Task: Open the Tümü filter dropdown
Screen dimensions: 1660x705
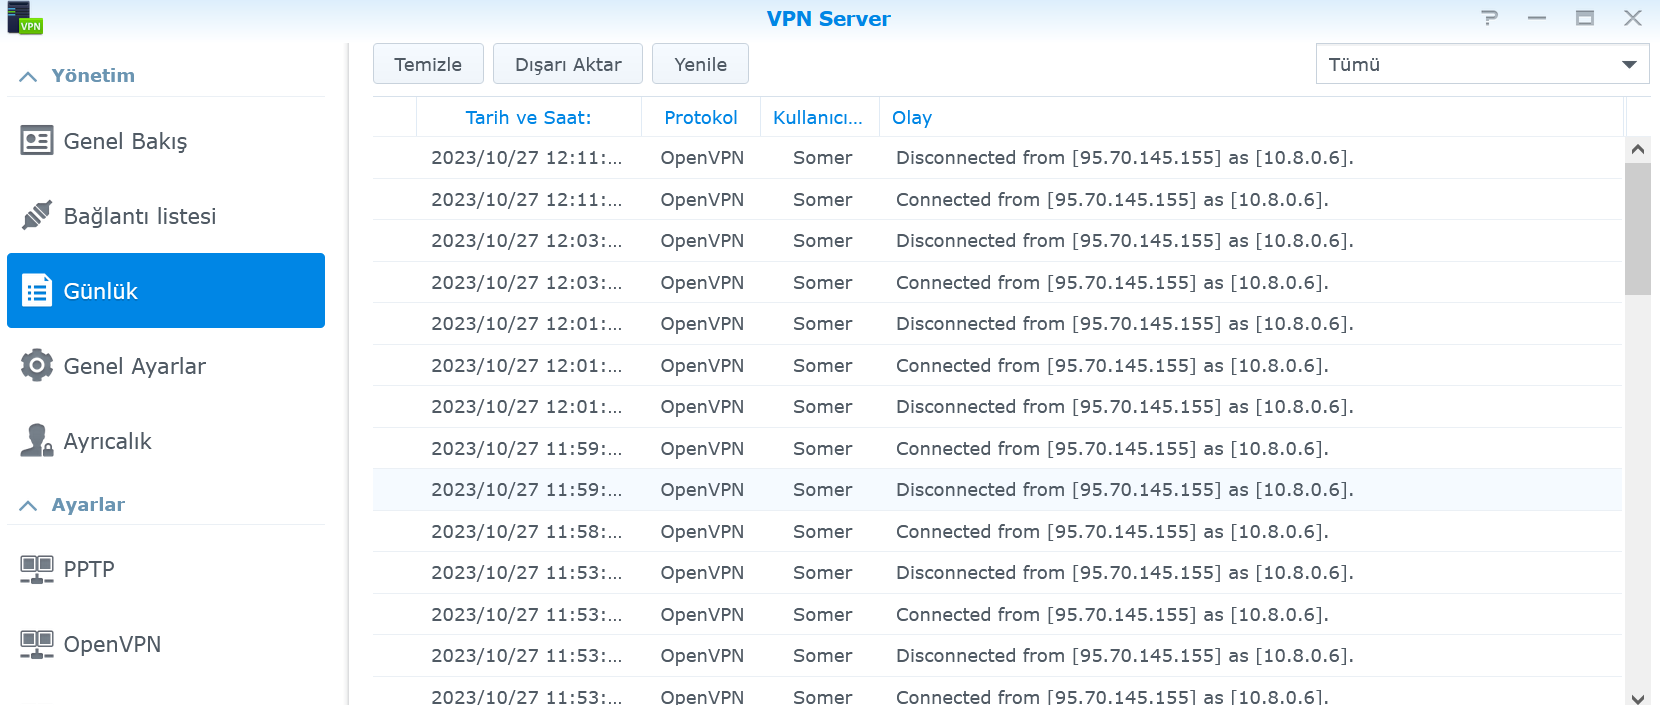Action: click(x=1482, y=64)
